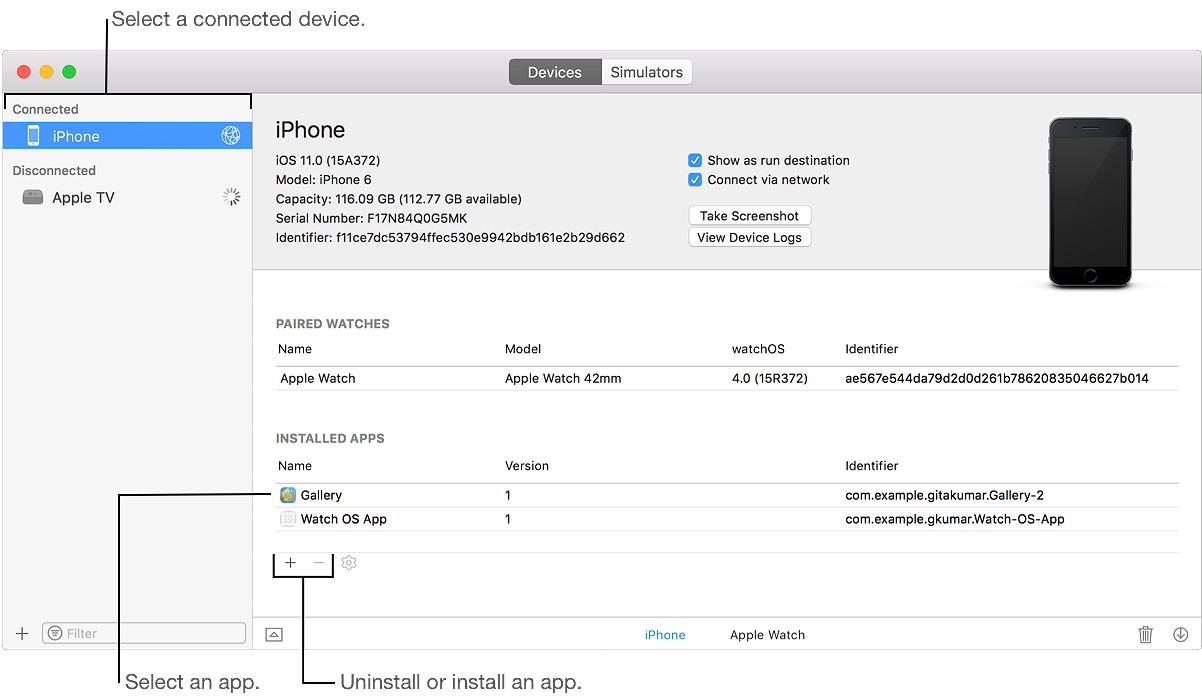Click the green zoom window button
The image size is (1202, 700).
pyautogui.click(x=69, y=72)
